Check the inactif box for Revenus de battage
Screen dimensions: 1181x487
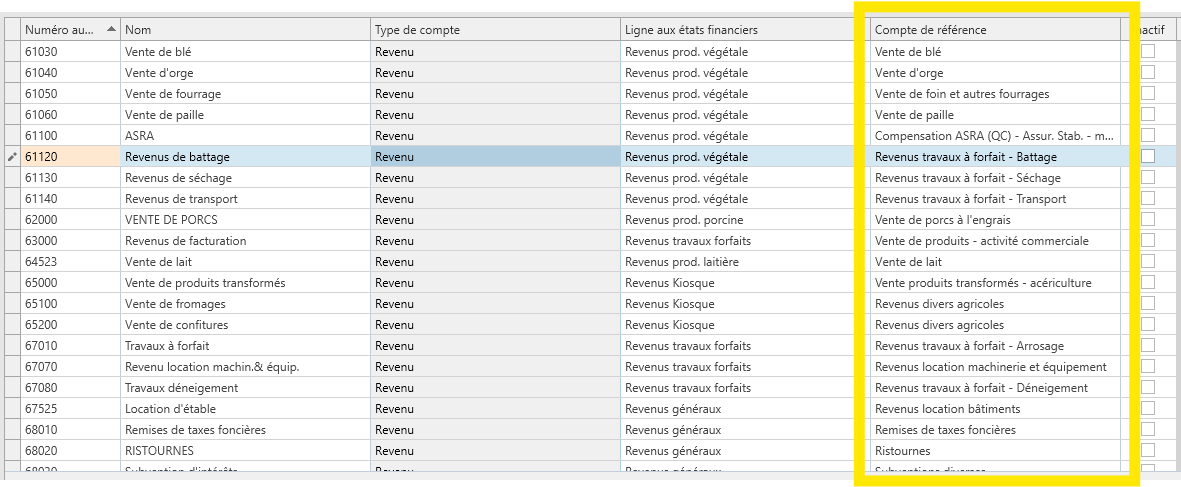pyautogui.click(x=1148, y=157)
